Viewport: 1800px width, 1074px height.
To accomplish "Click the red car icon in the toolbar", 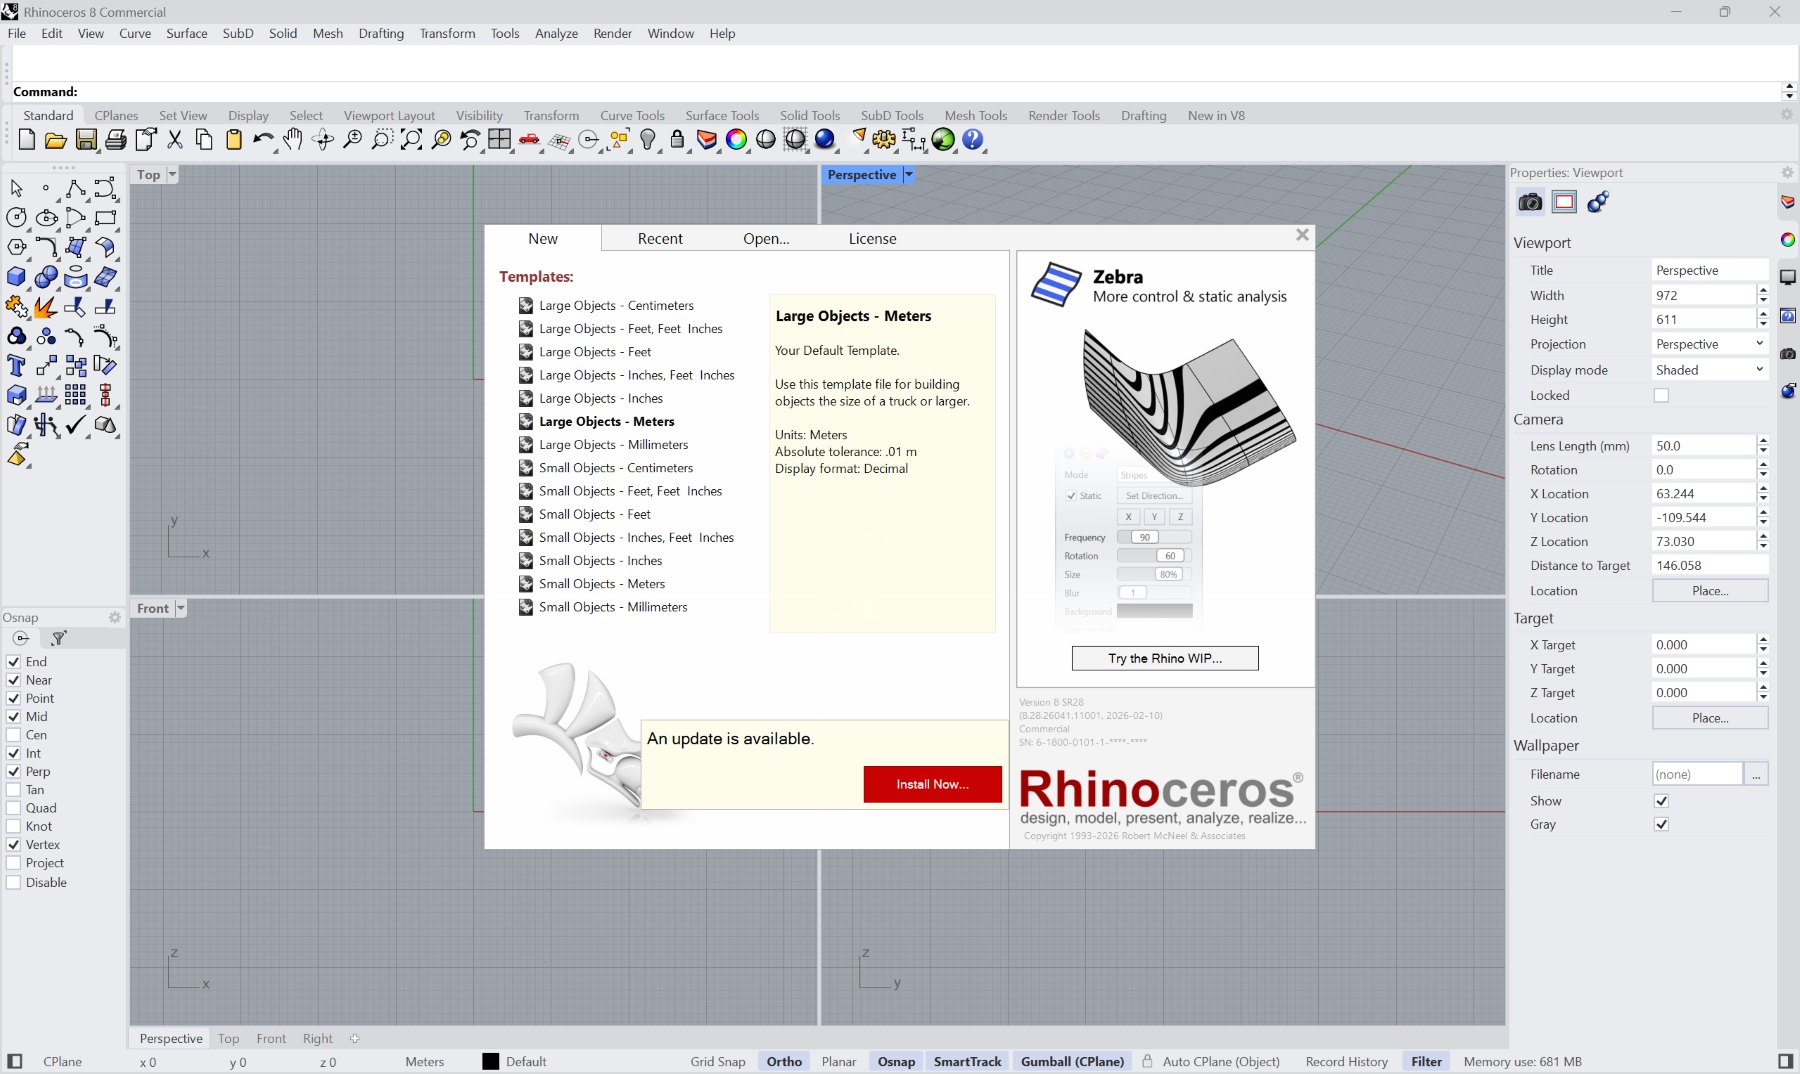I will pos(529,140).
